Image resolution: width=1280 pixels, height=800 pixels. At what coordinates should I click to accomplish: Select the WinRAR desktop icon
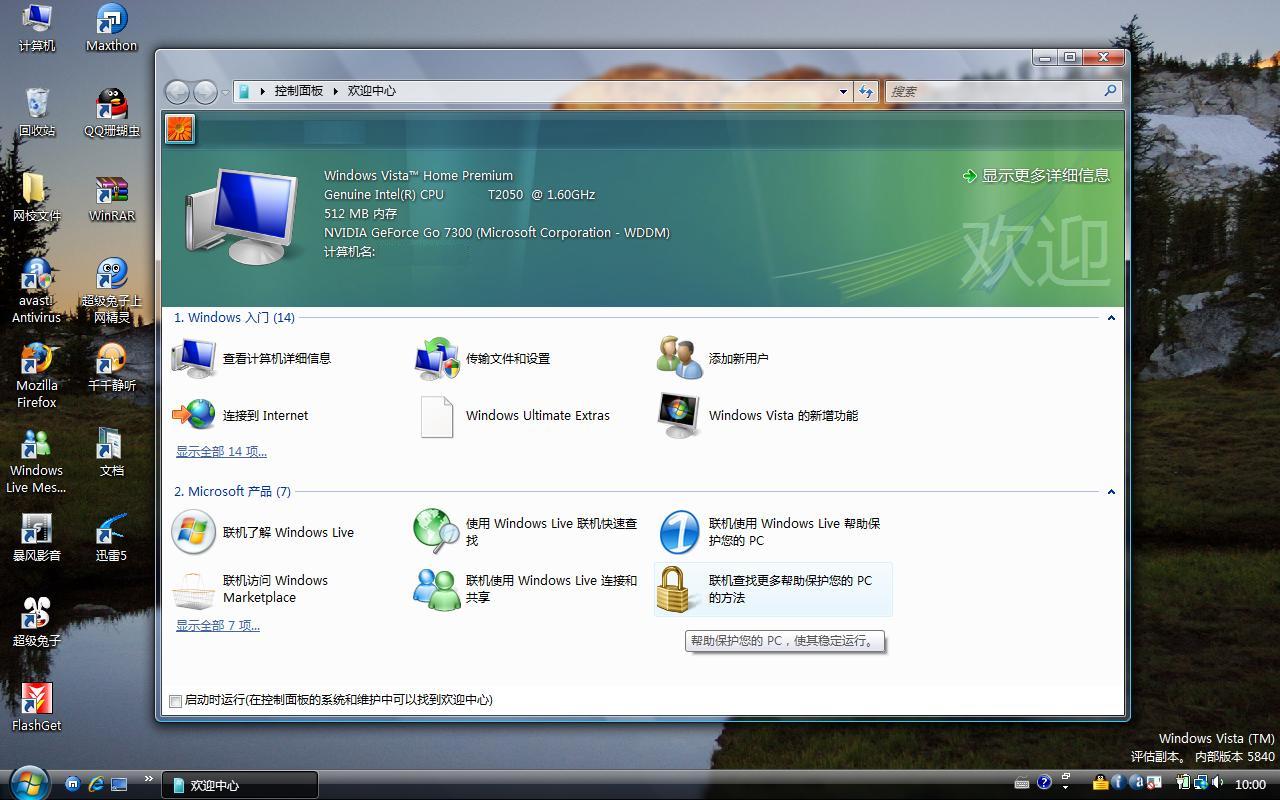pyautogui.click(x=111, y=197)
